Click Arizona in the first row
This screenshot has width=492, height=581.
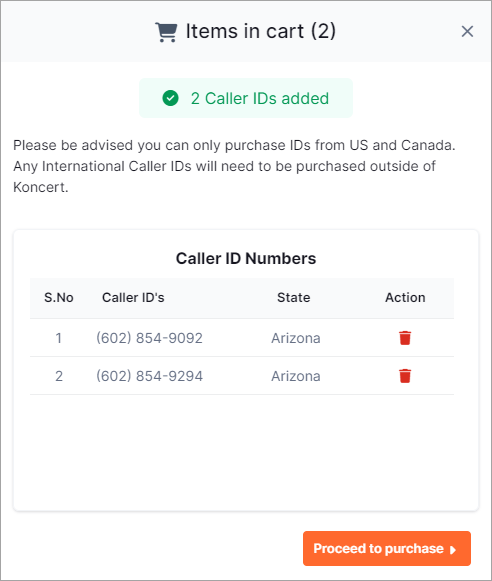tap(296, 338)
